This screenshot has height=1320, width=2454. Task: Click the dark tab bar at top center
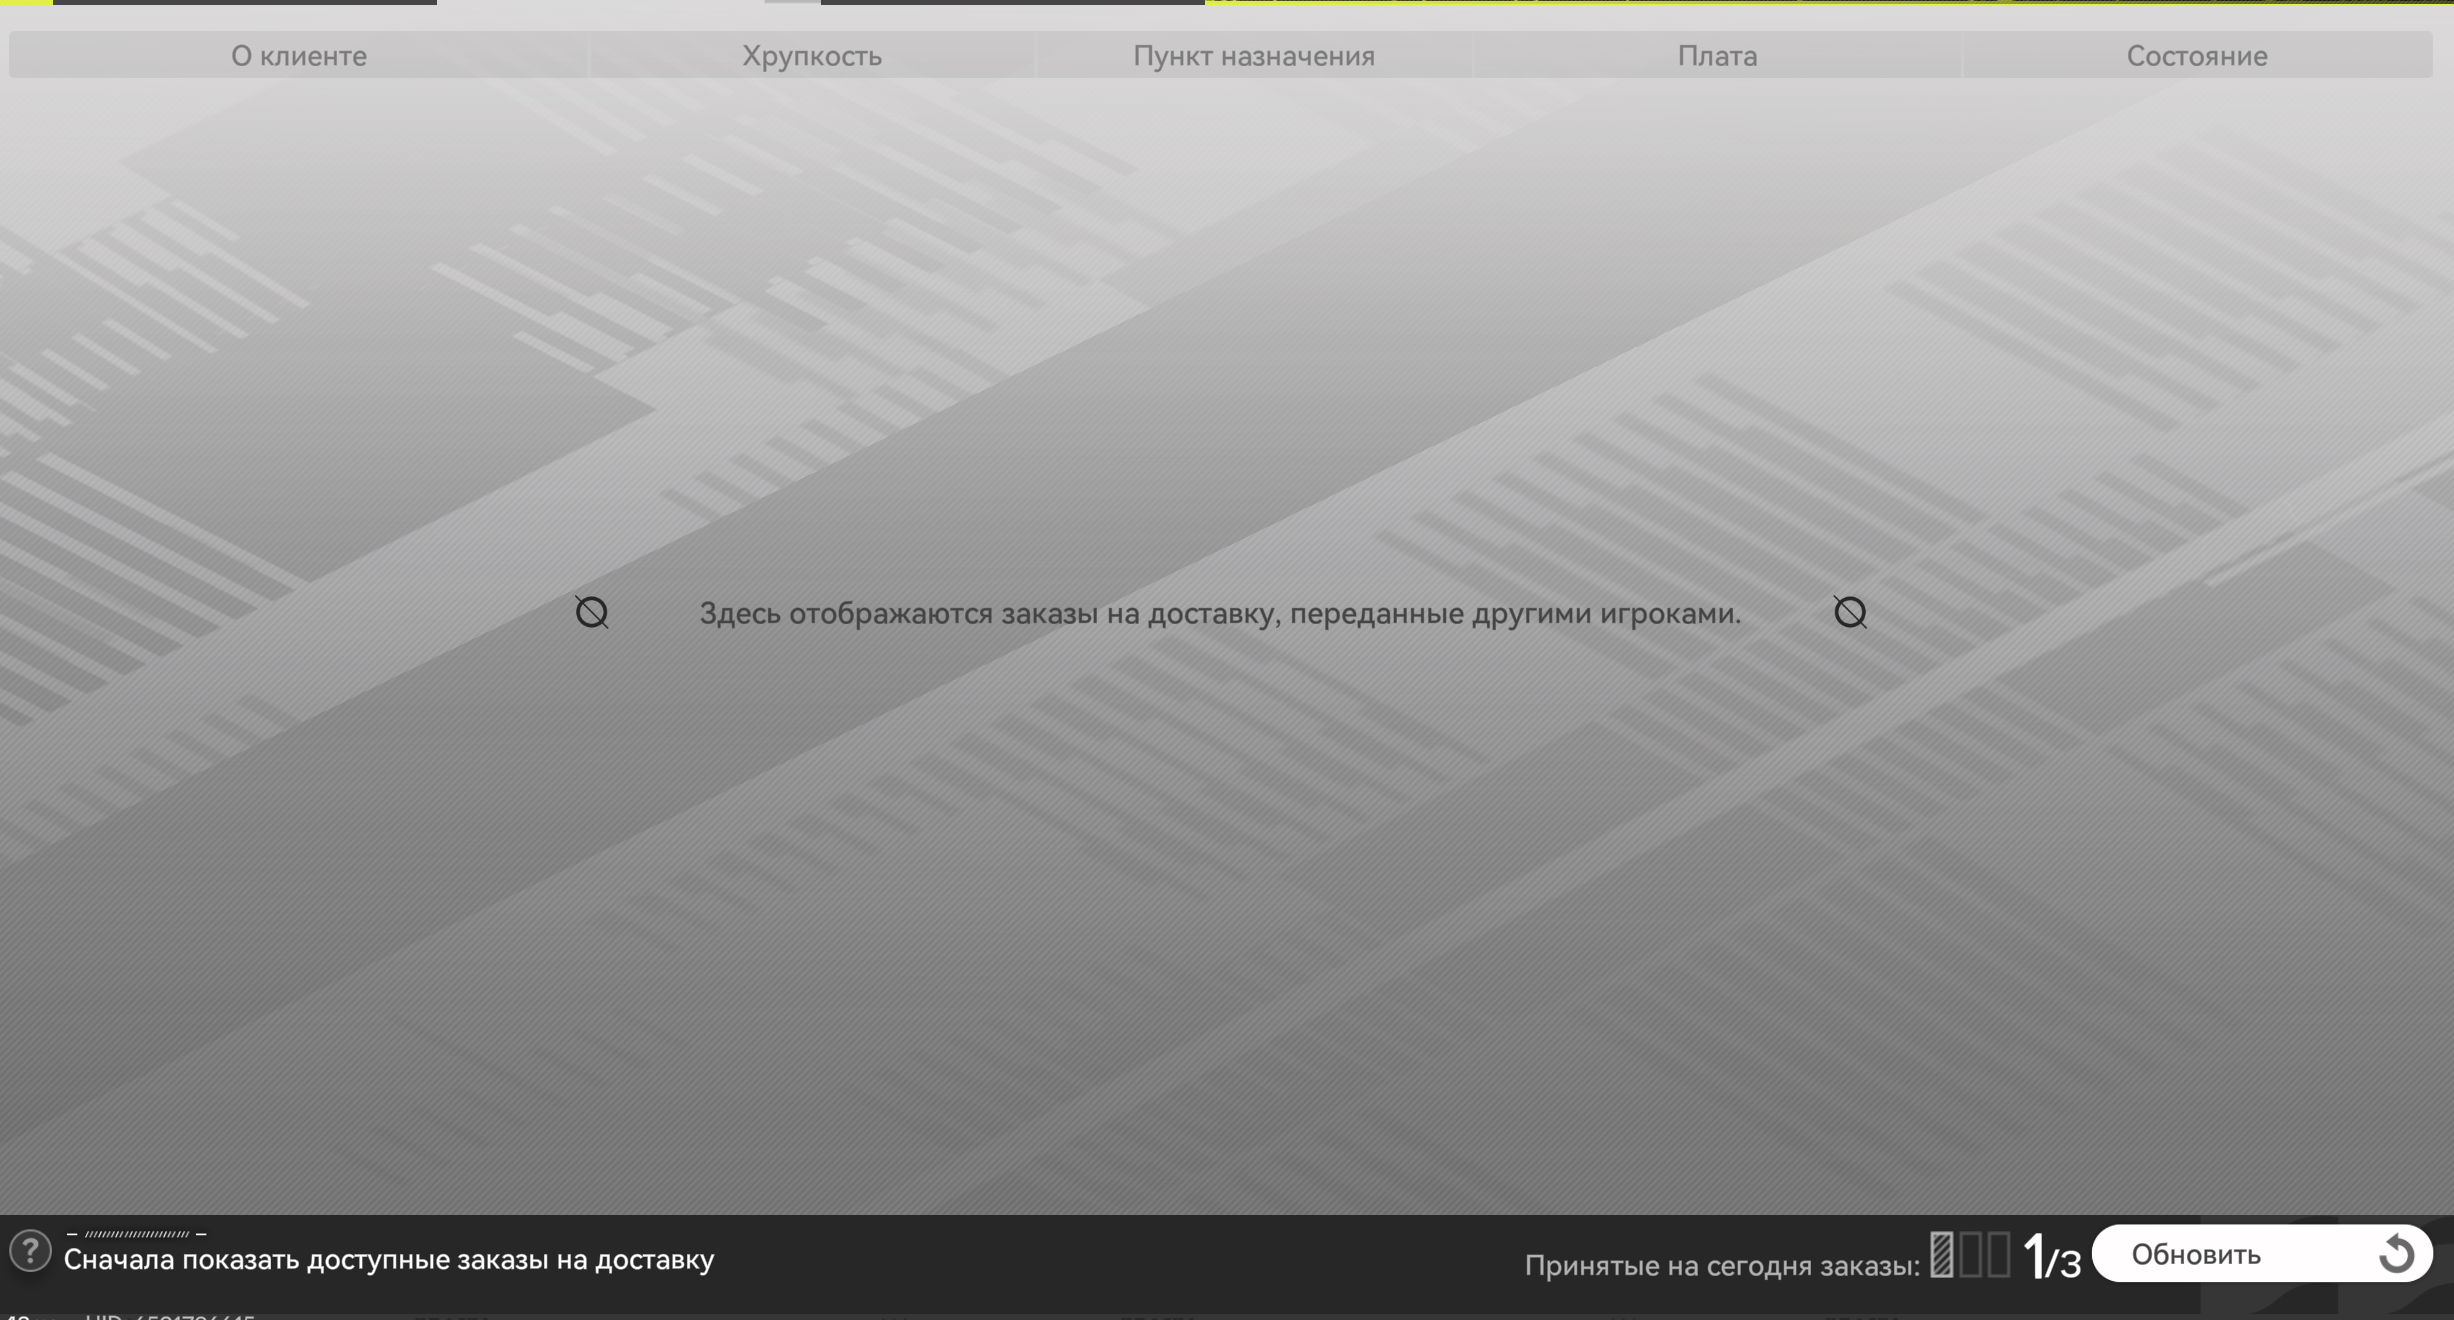(1012, 3)
